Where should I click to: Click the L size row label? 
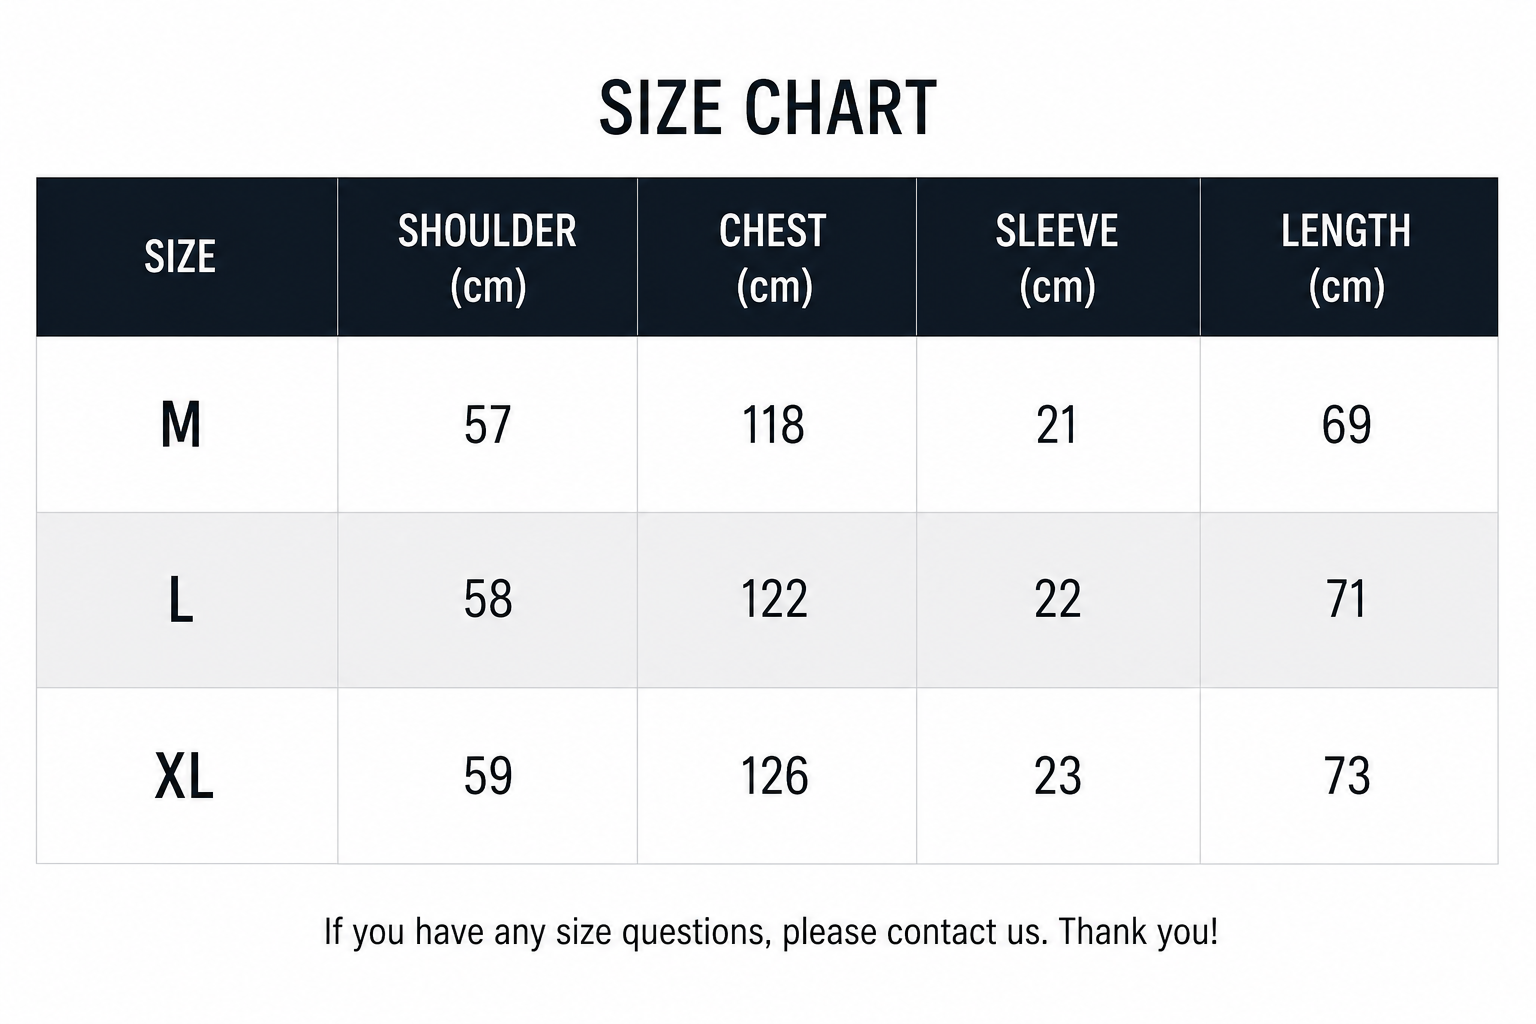pos(181,601)
